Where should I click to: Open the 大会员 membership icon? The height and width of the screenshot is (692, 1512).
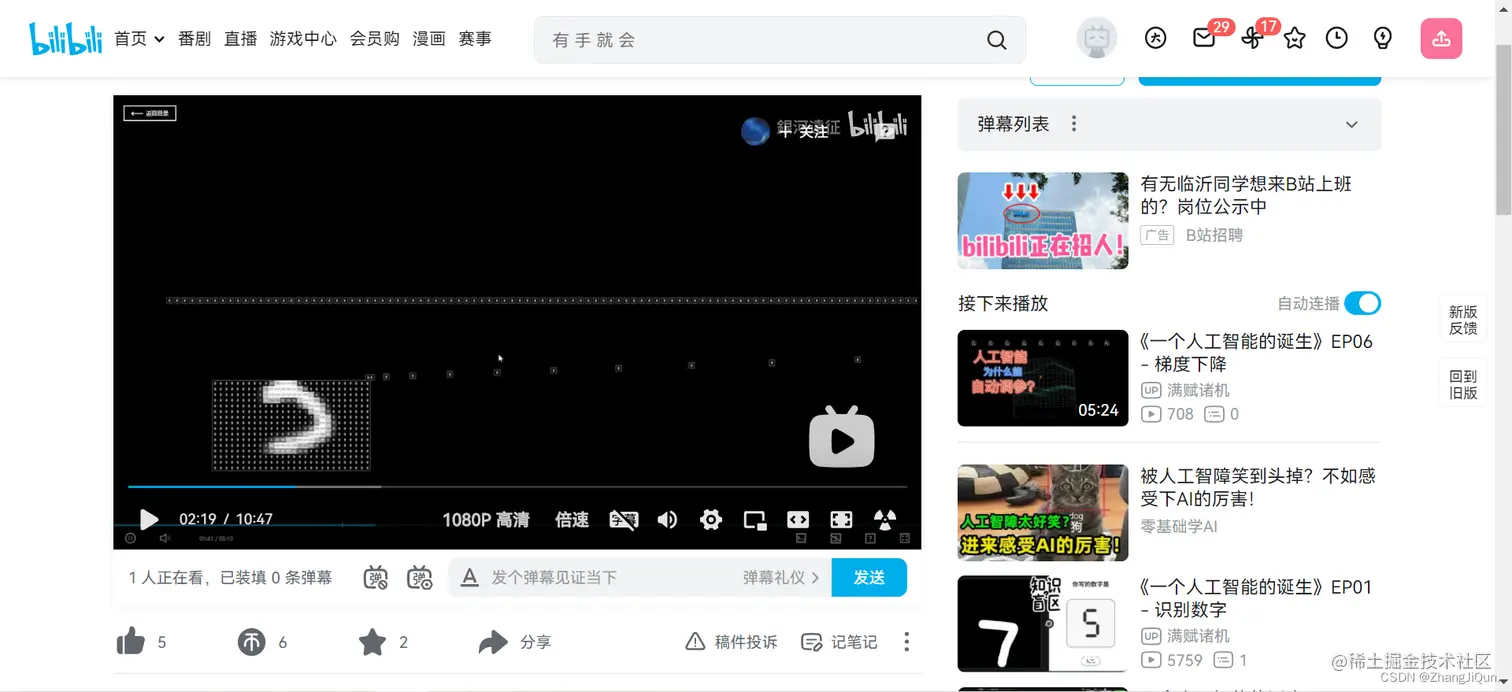point(1155,39)
